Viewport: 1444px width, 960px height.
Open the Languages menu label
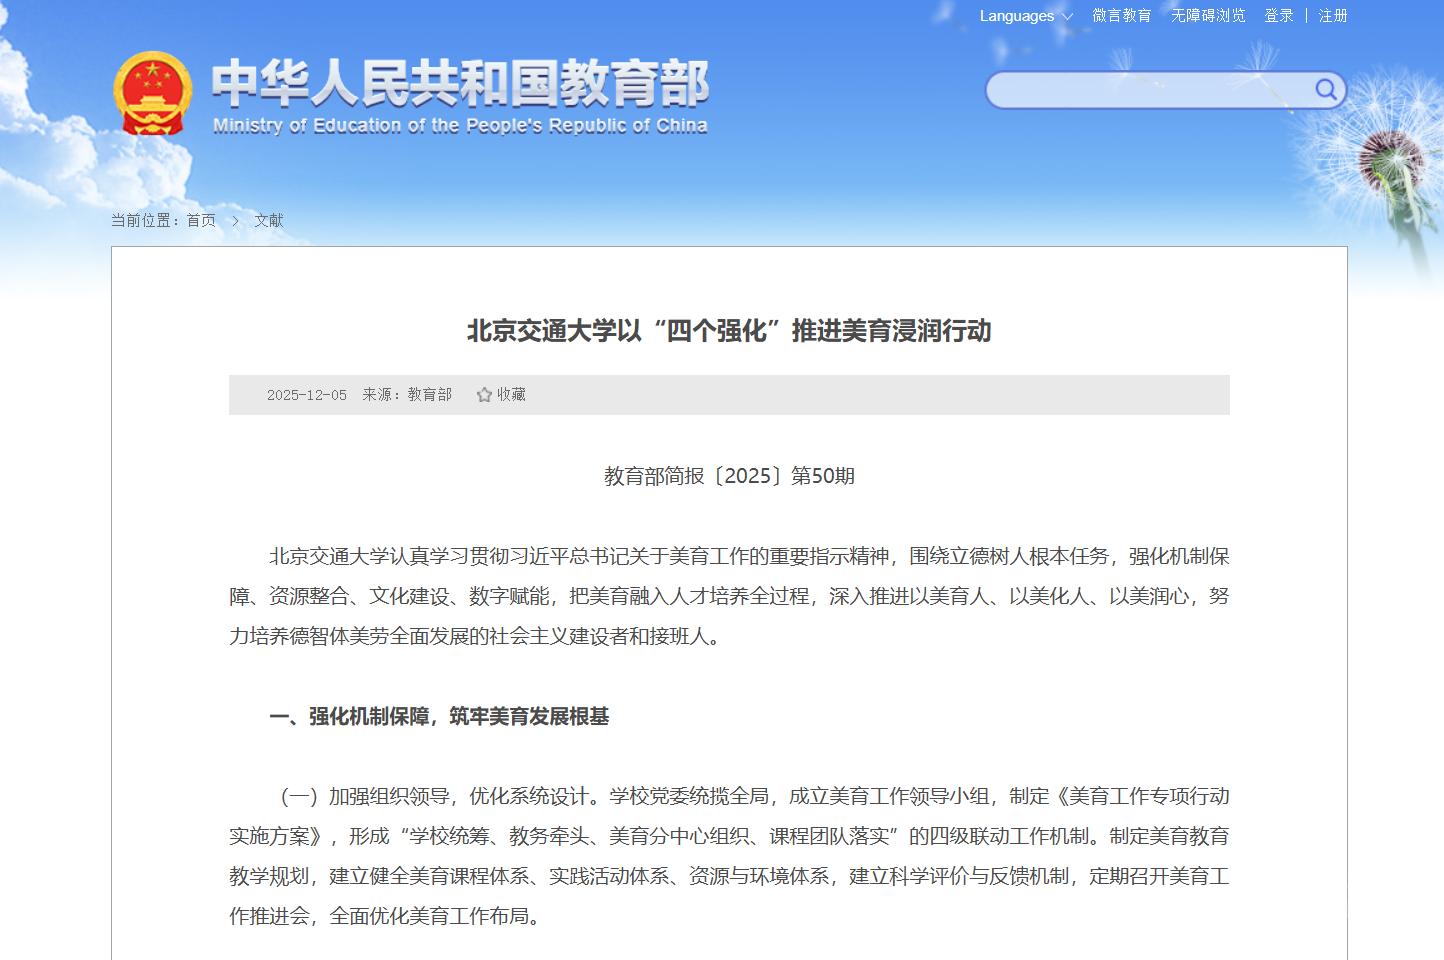pyautogui.click(x=1016, y=16)
